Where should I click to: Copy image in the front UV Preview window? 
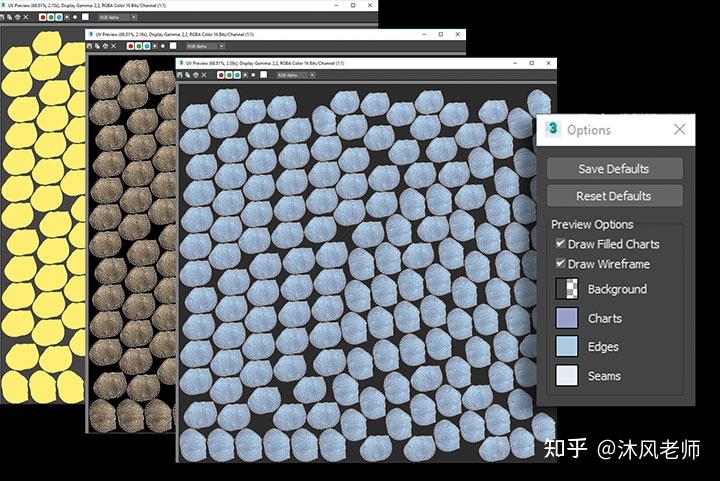tap(187, 75)
